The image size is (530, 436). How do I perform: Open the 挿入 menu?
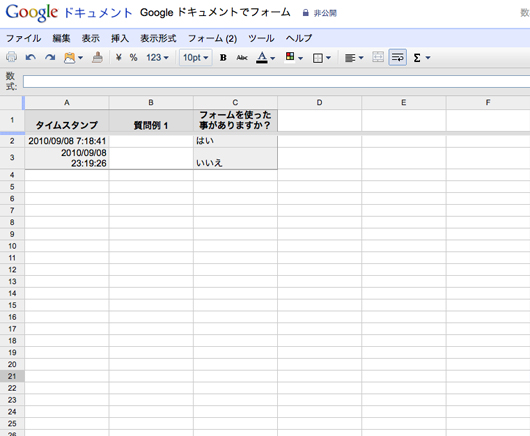pyautogui.click(x=120, y=38)
